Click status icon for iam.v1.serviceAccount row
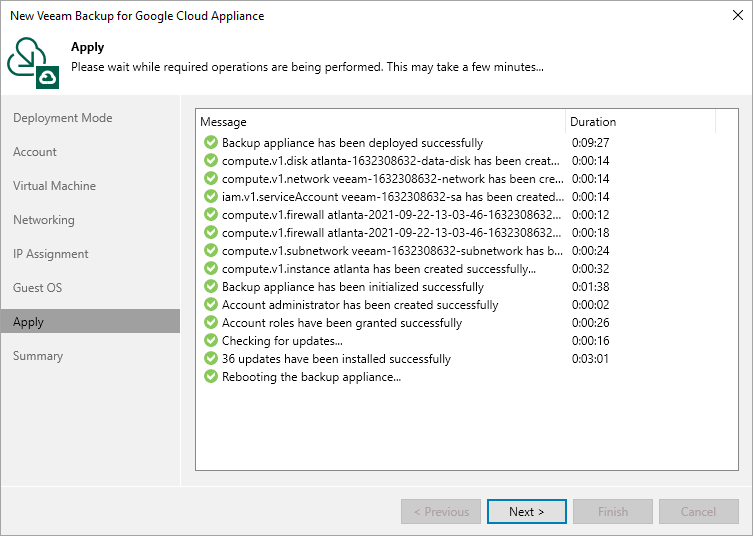 coord(210,197)
